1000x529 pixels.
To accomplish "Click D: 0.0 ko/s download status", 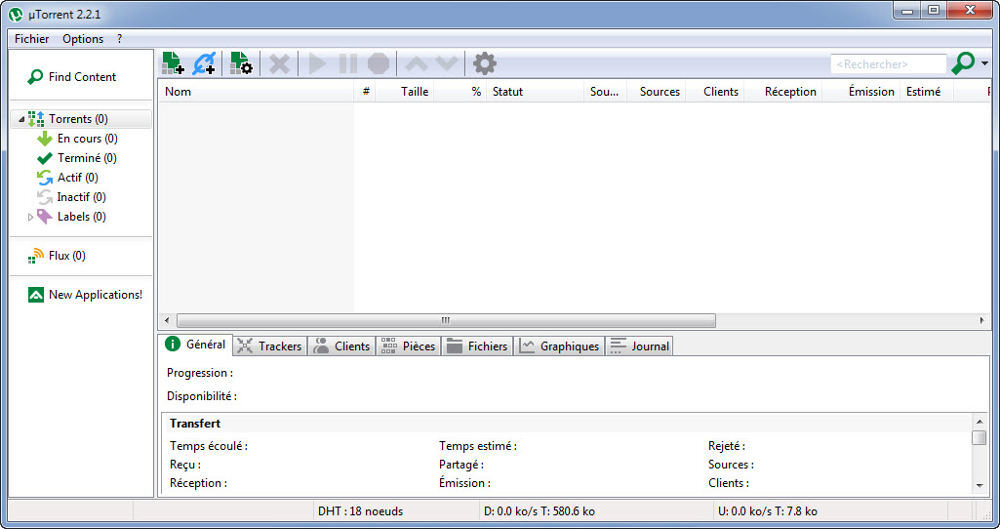I will [538, 511].
